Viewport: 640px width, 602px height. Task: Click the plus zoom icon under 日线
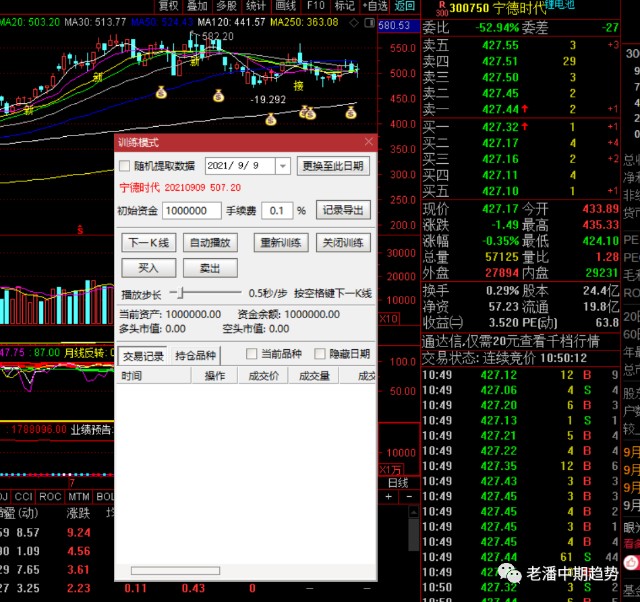click(x=388, y=496)
